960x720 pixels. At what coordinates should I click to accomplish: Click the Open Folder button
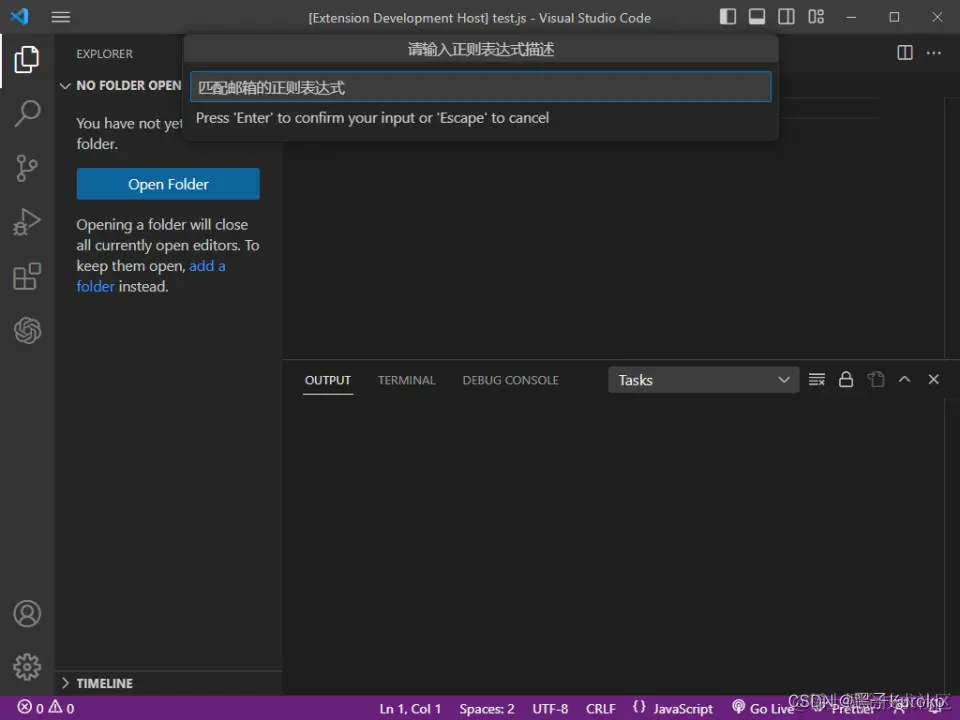click(168, 184)
